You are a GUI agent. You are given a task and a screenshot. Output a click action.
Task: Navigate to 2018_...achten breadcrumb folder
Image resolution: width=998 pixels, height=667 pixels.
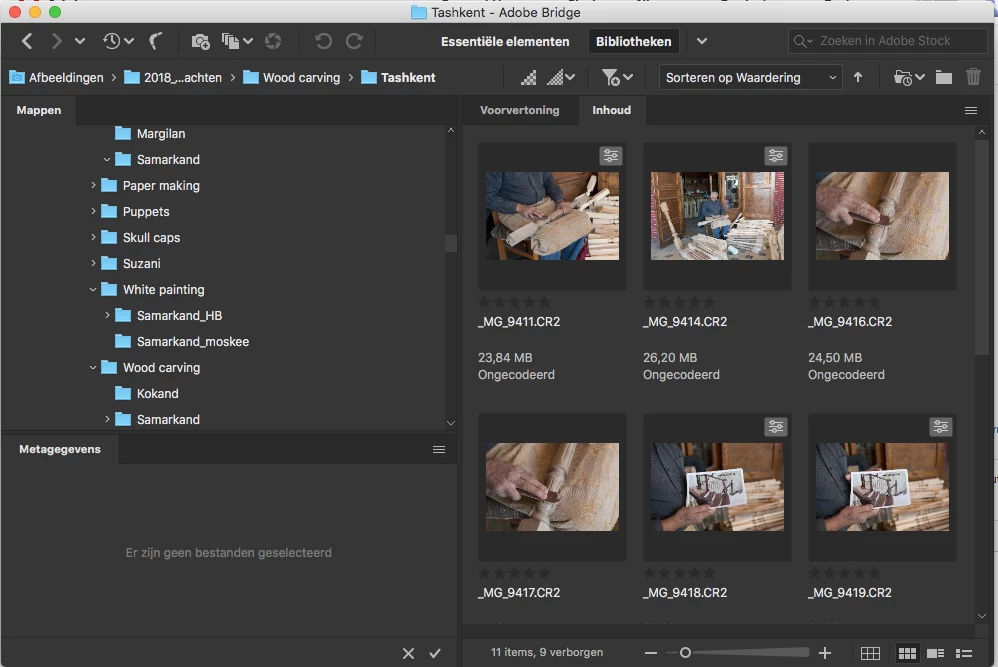tap(173, 78)
